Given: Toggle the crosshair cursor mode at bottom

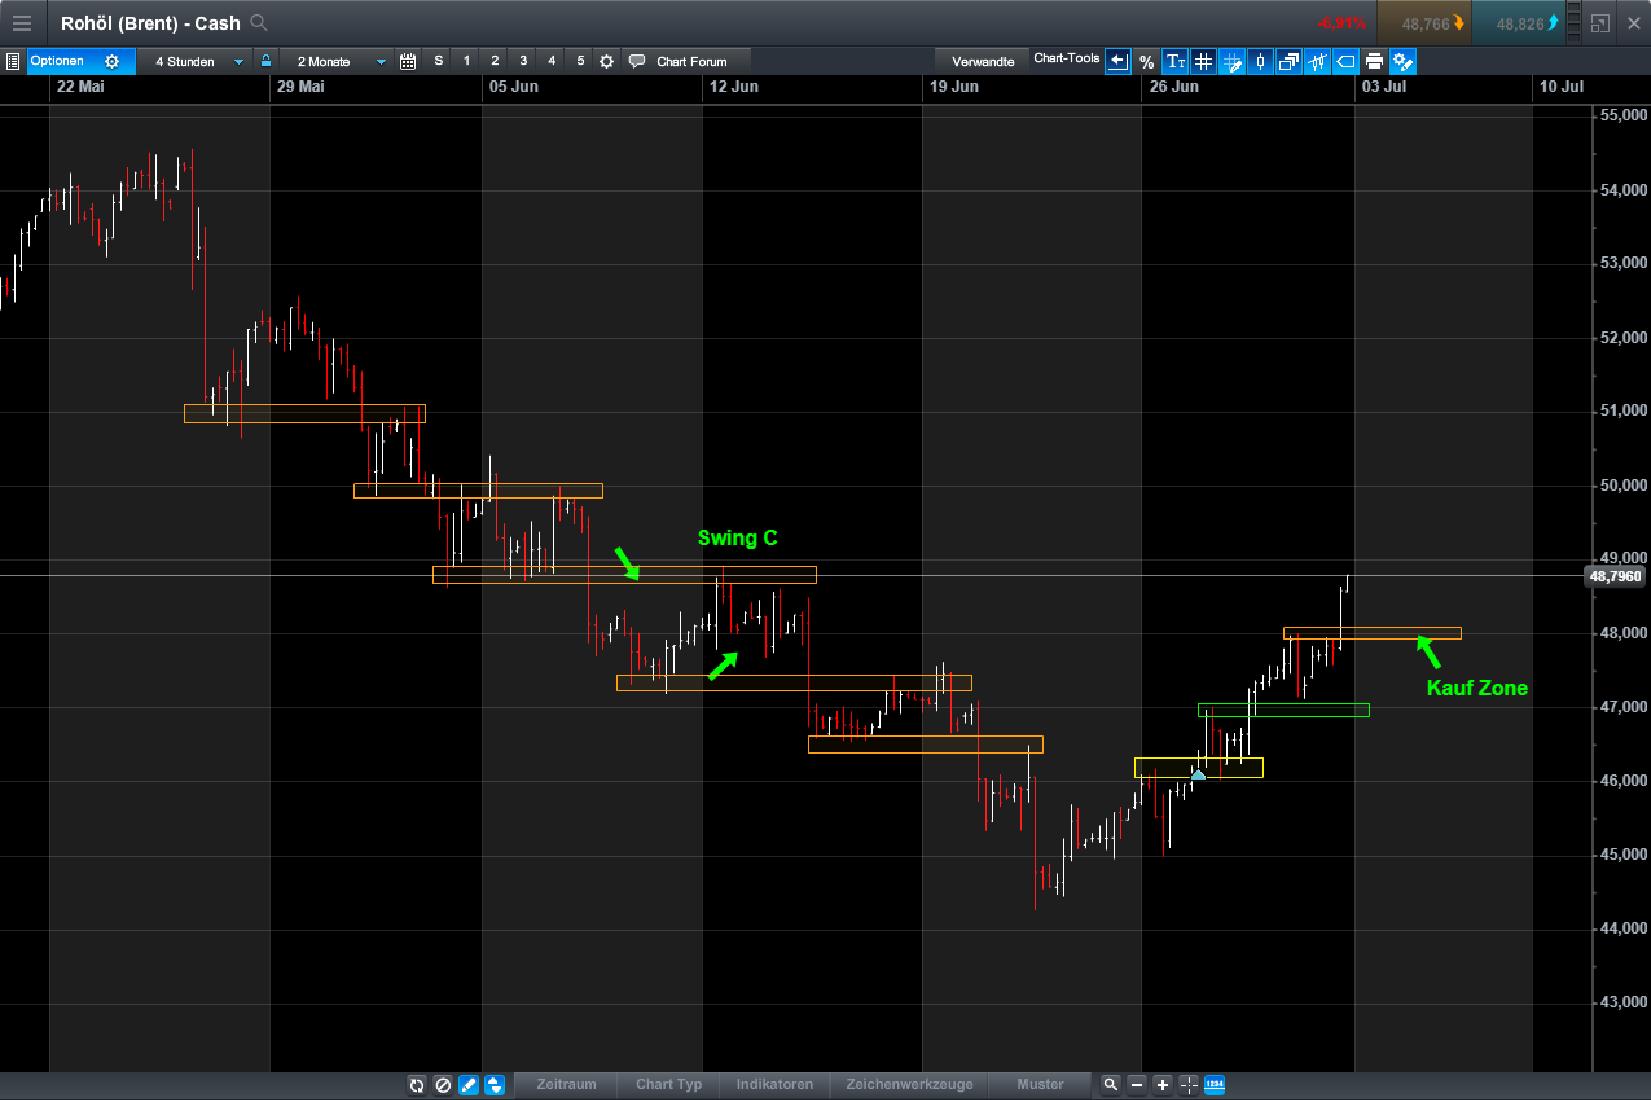Looking at the screenshot, I should tap(1189, 1085).
